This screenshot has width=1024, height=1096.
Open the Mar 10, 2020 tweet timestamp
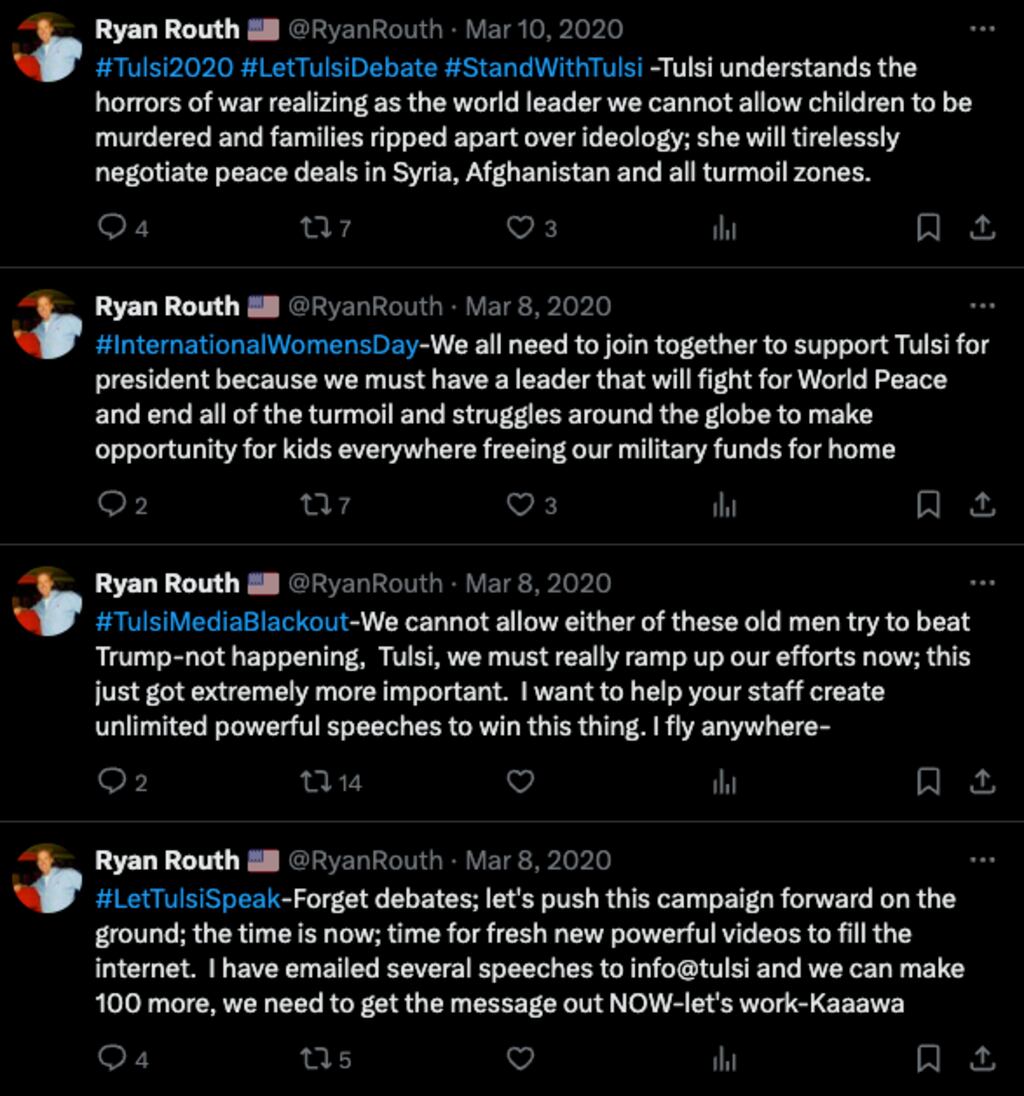(544, 30)
